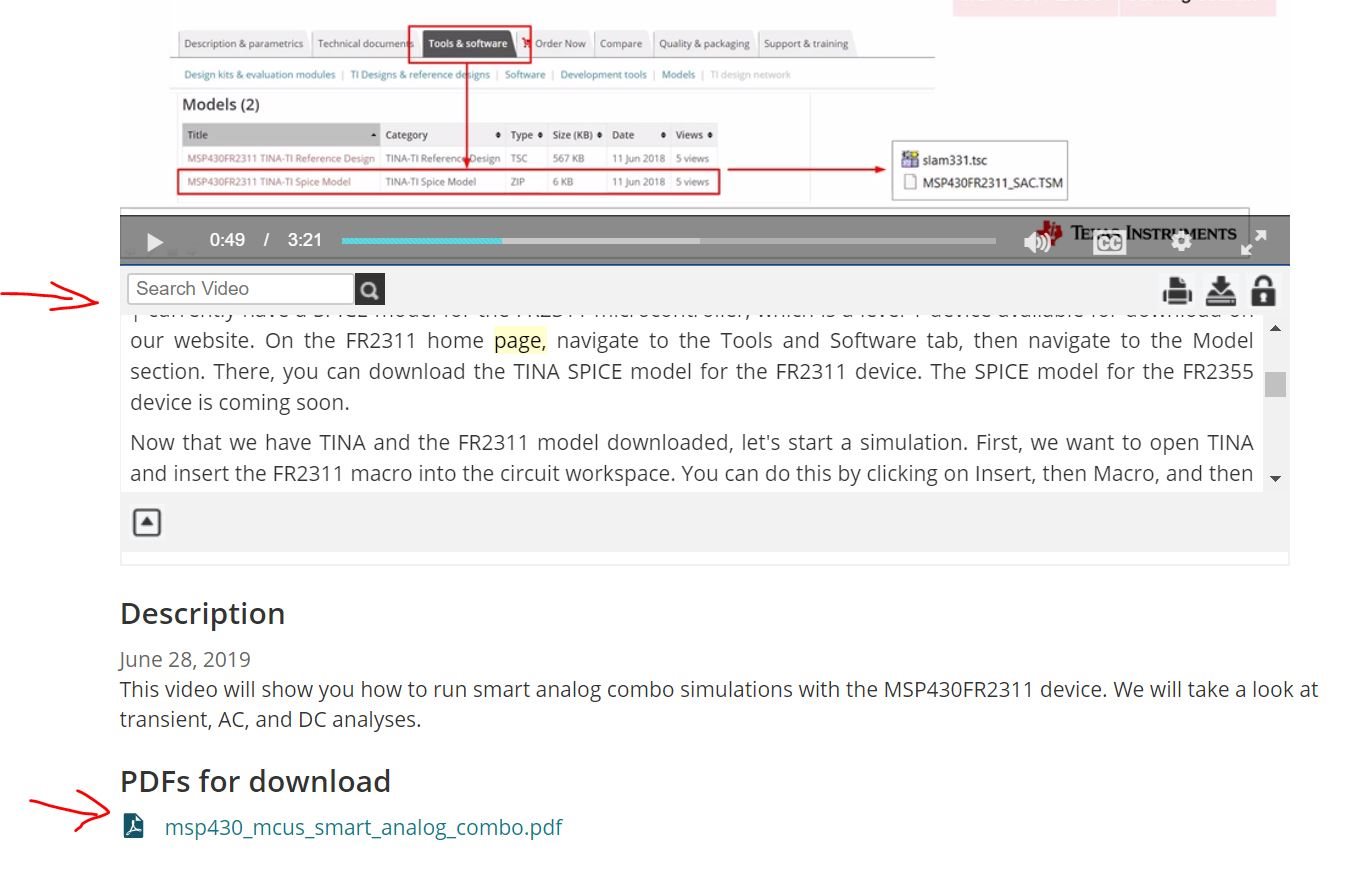Open the video player settings gear
This screenshot has height=879, width=1357.
(1181, 241)
